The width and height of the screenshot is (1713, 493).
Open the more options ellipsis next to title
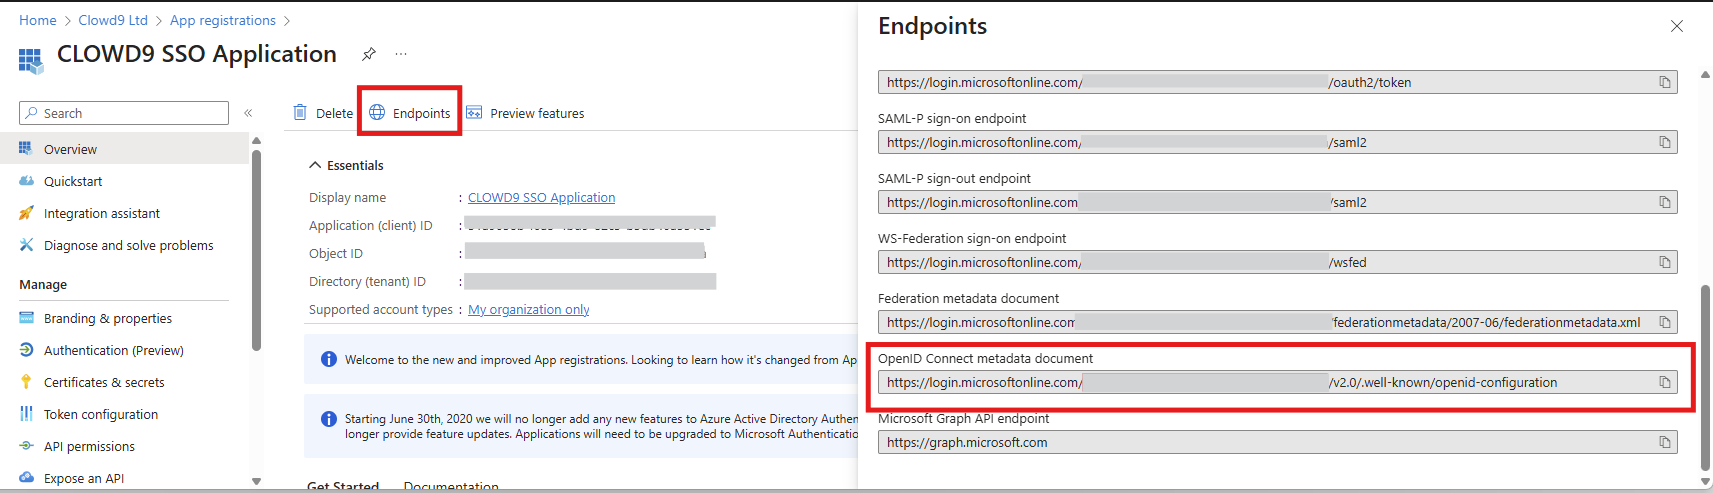(401, 54)
